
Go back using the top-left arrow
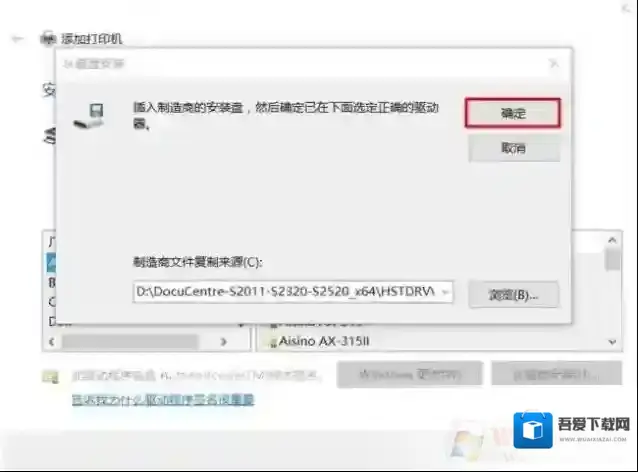click(x=17, y=39)
